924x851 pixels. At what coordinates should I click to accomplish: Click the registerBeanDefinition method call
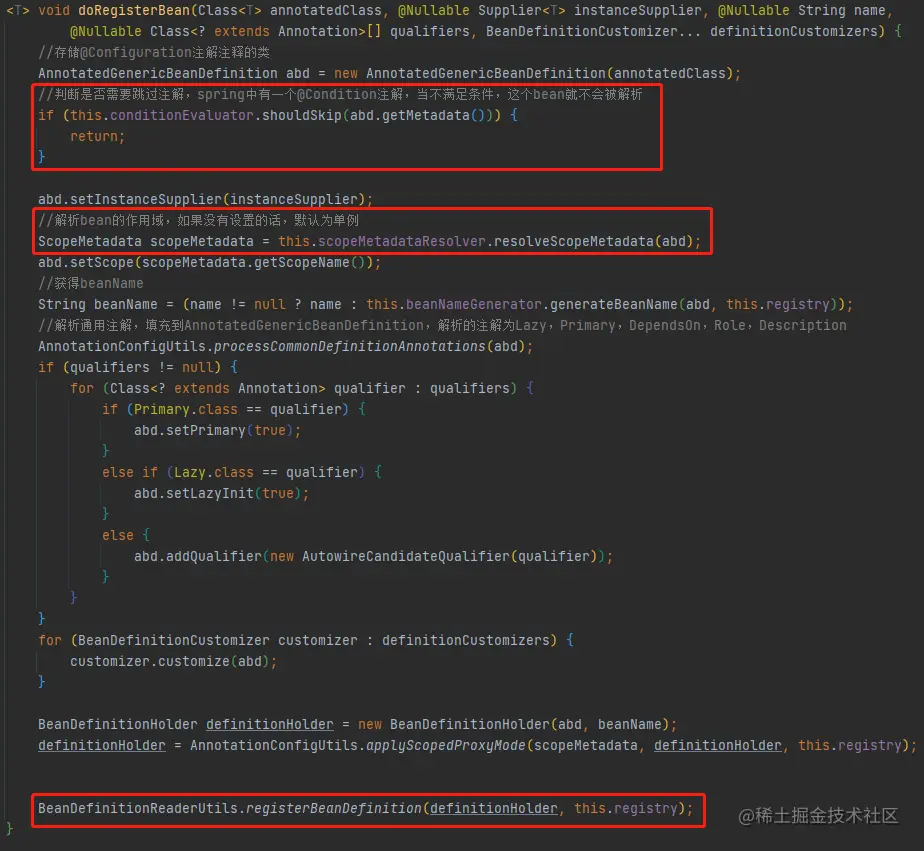coord(334,809)
